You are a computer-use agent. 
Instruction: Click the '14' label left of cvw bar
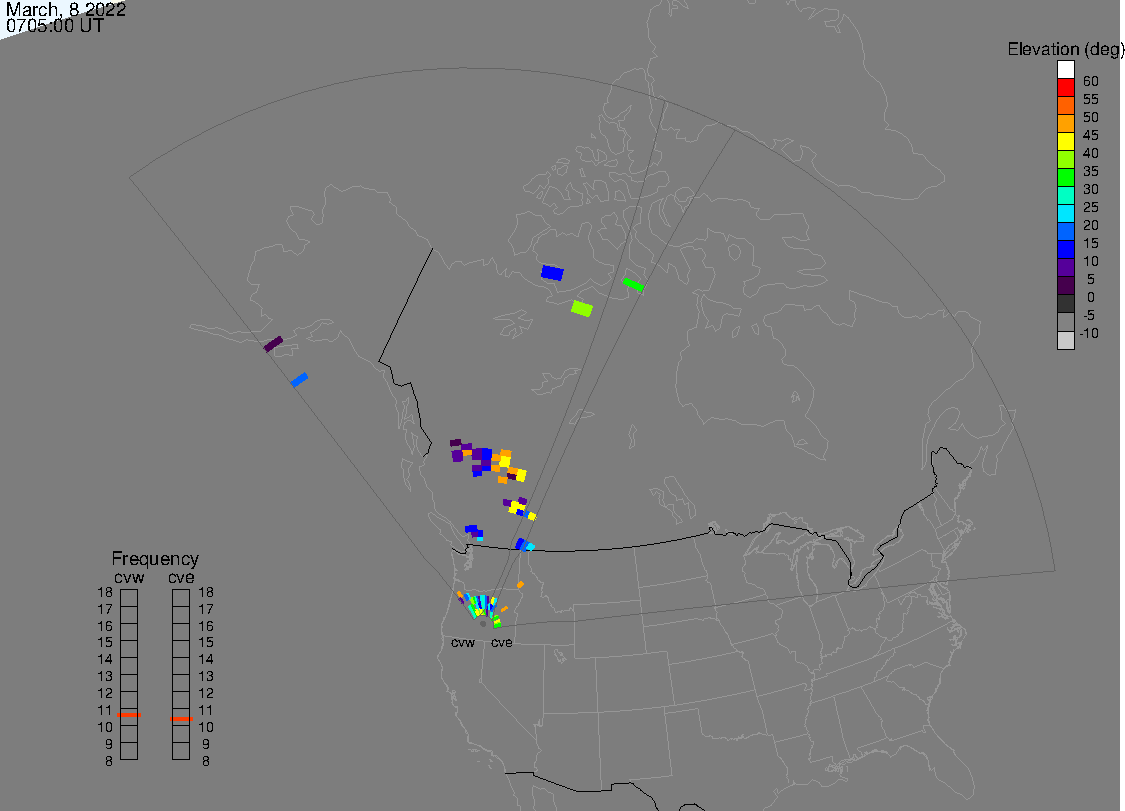click(x=105, y=660)
